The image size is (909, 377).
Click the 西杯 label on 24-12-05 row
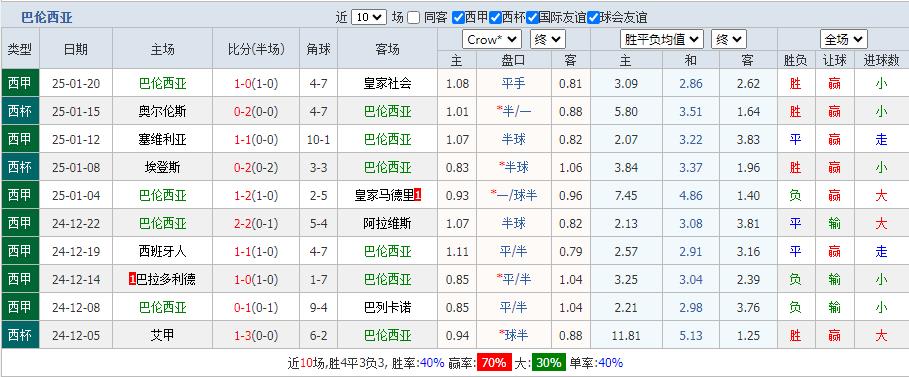[20, 335]
